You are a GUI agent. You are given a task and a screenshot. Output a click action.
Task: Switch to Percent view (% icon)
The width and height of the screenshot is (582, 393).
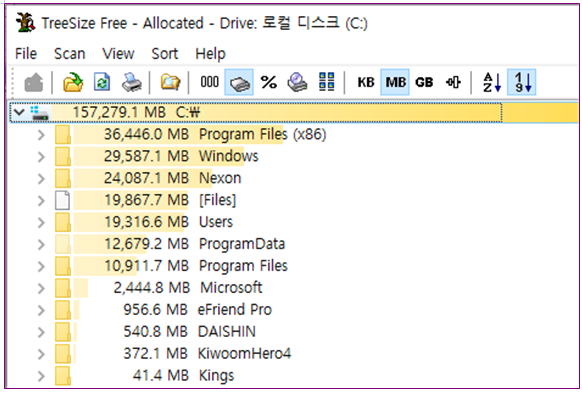(x=269, y=82)
